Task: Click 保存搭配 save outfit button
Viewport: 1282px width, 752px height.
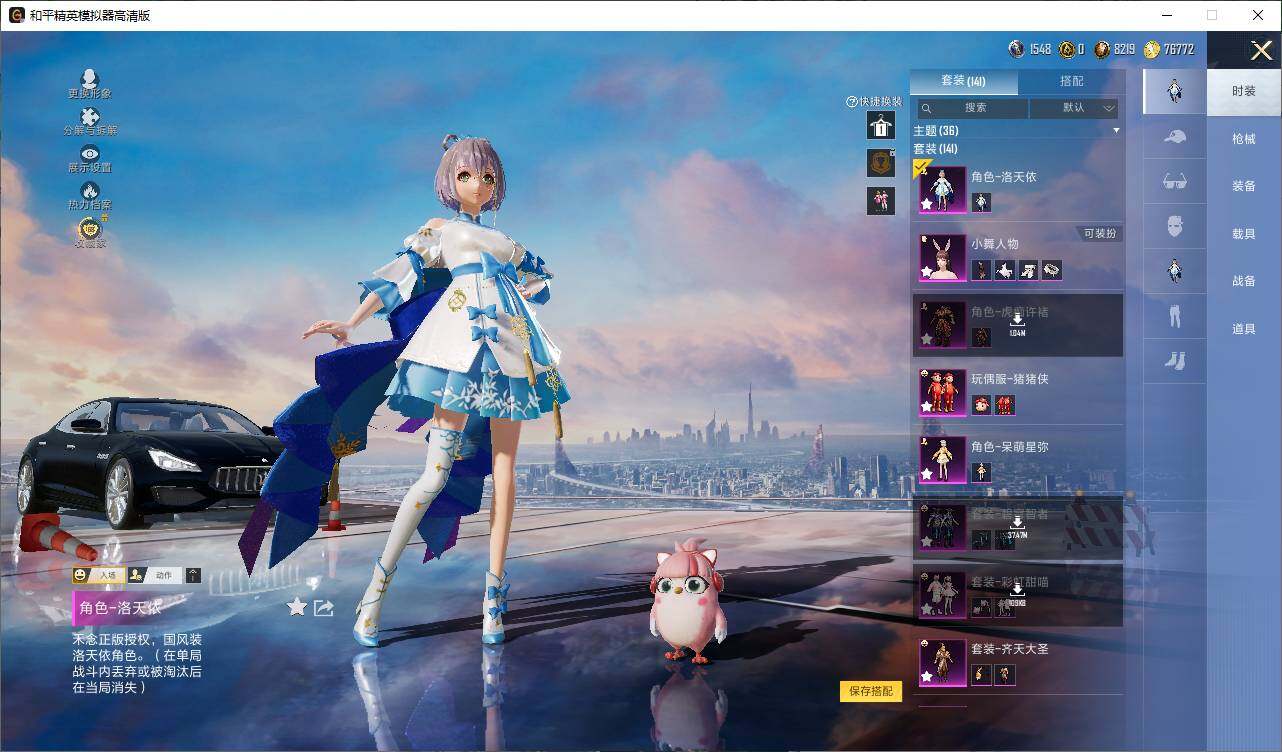Action: pyautogui.click(x=871, y=691)
